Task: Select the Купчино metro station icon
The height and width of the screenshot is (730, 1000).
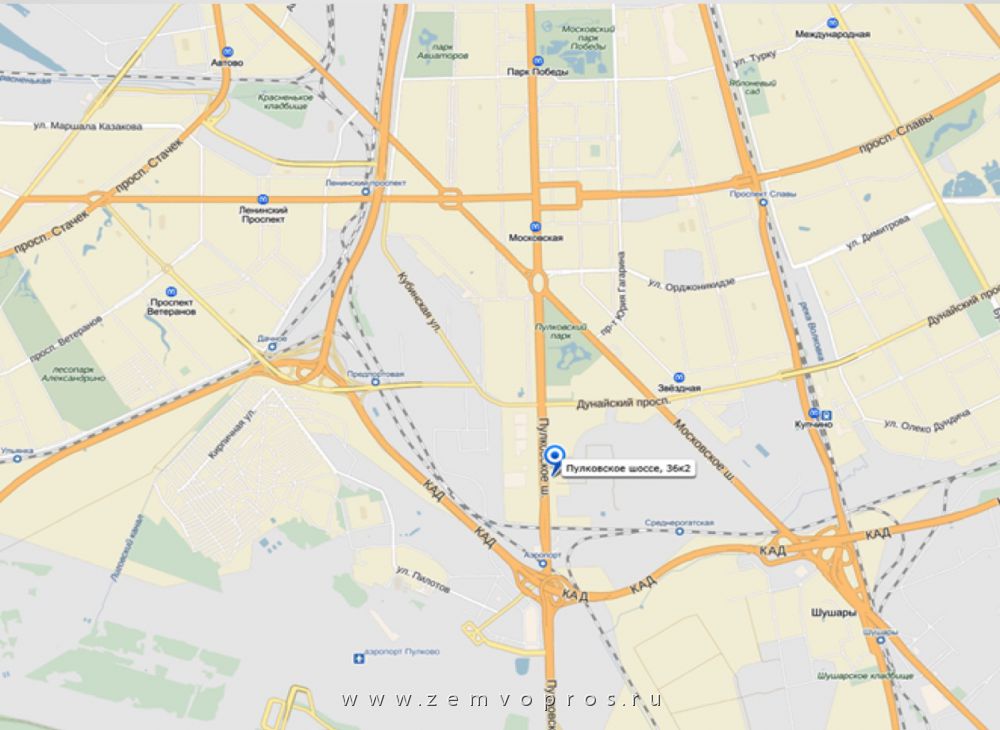Action: click(814, 413)
